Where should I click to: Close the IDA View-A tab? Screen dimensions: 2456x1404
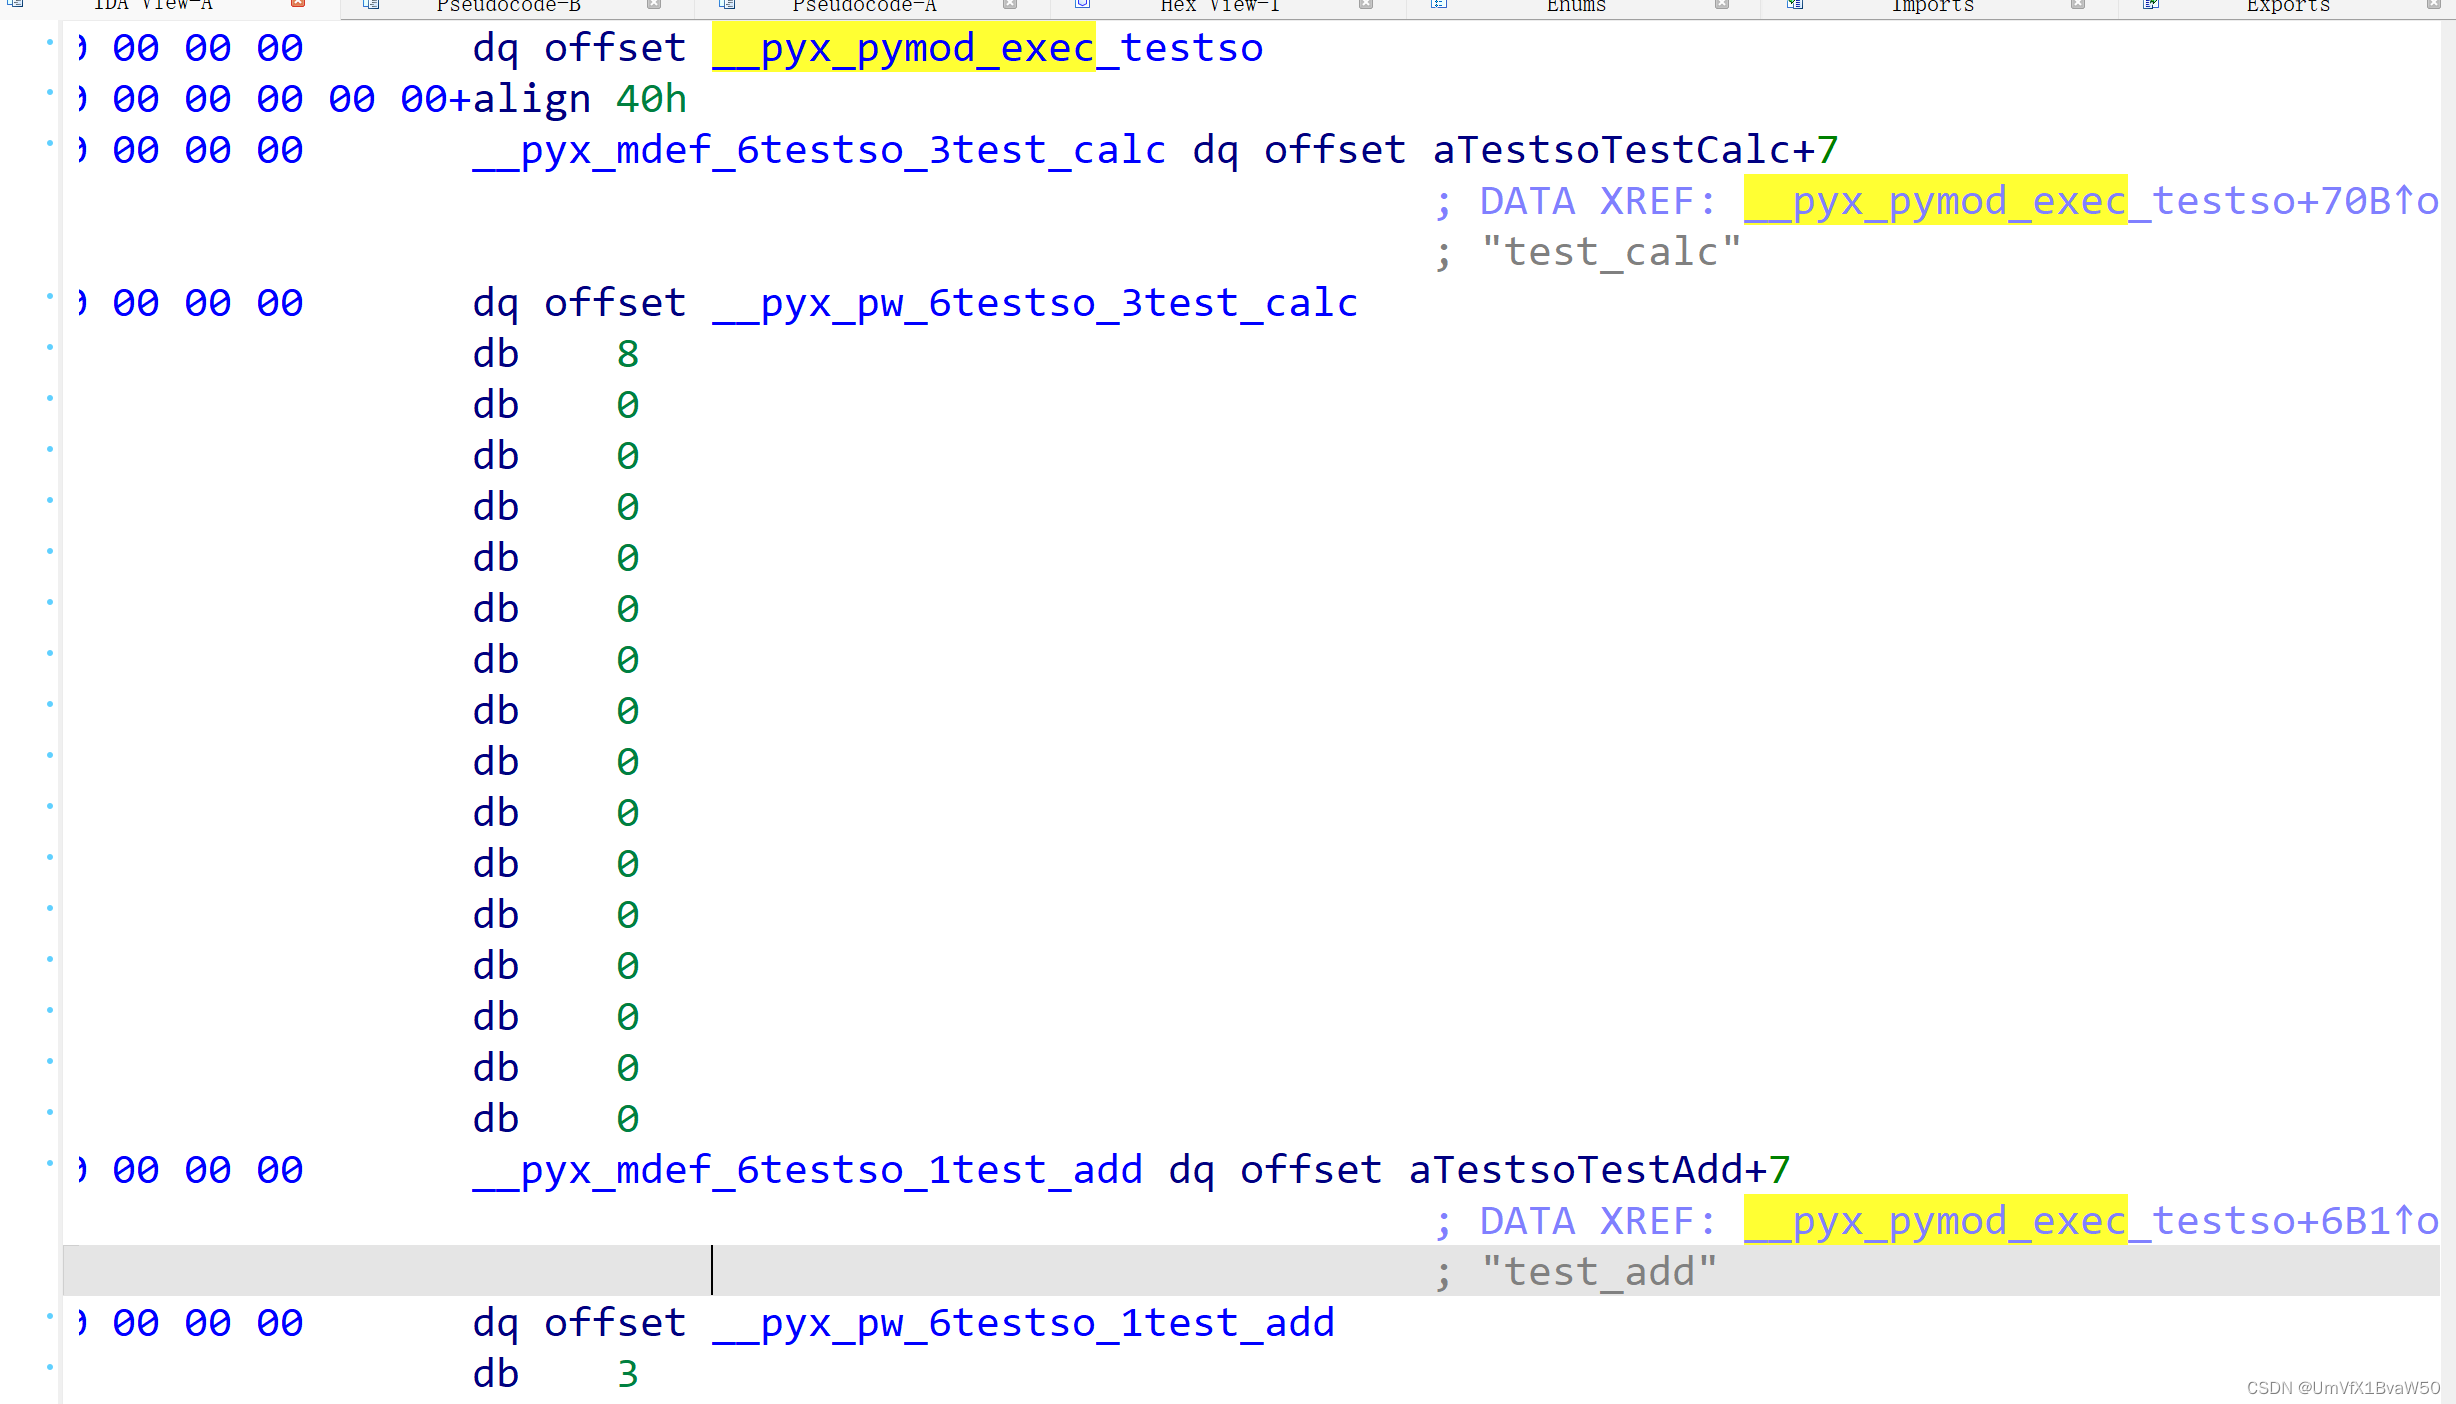298,5
